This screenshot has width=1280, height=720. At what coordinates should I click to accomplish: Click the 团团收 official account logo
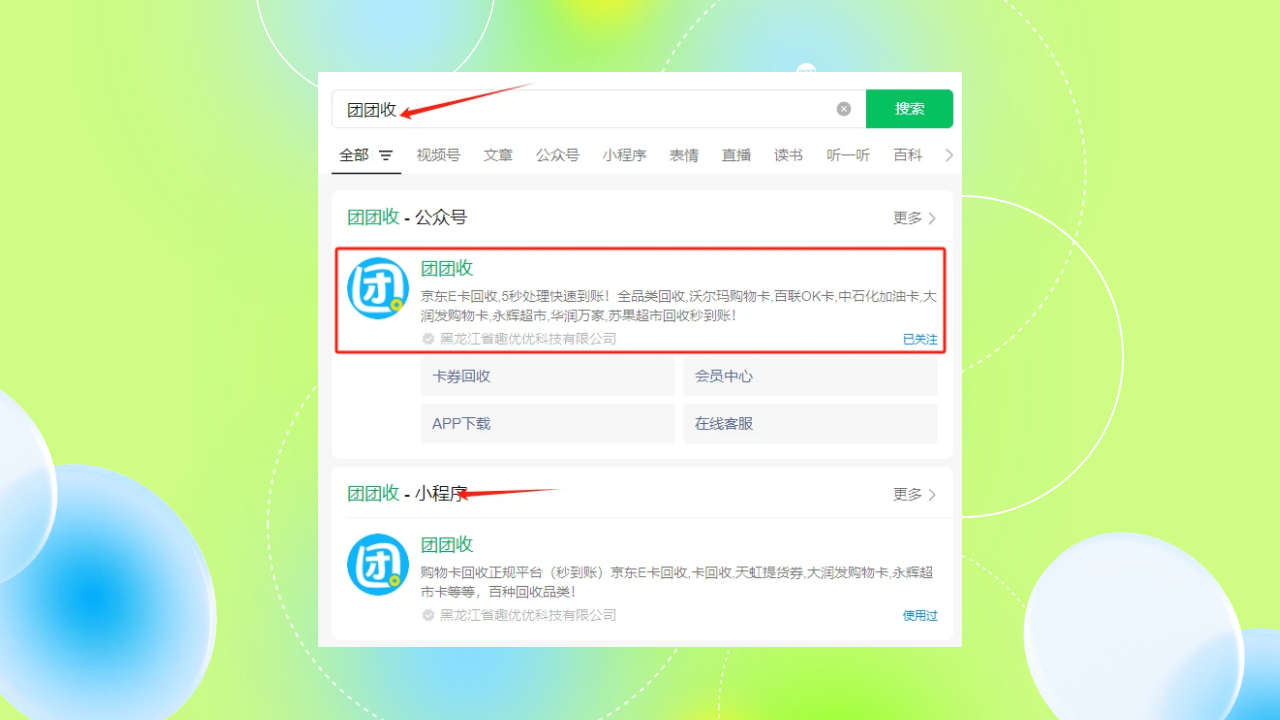(x=378, y=289)
